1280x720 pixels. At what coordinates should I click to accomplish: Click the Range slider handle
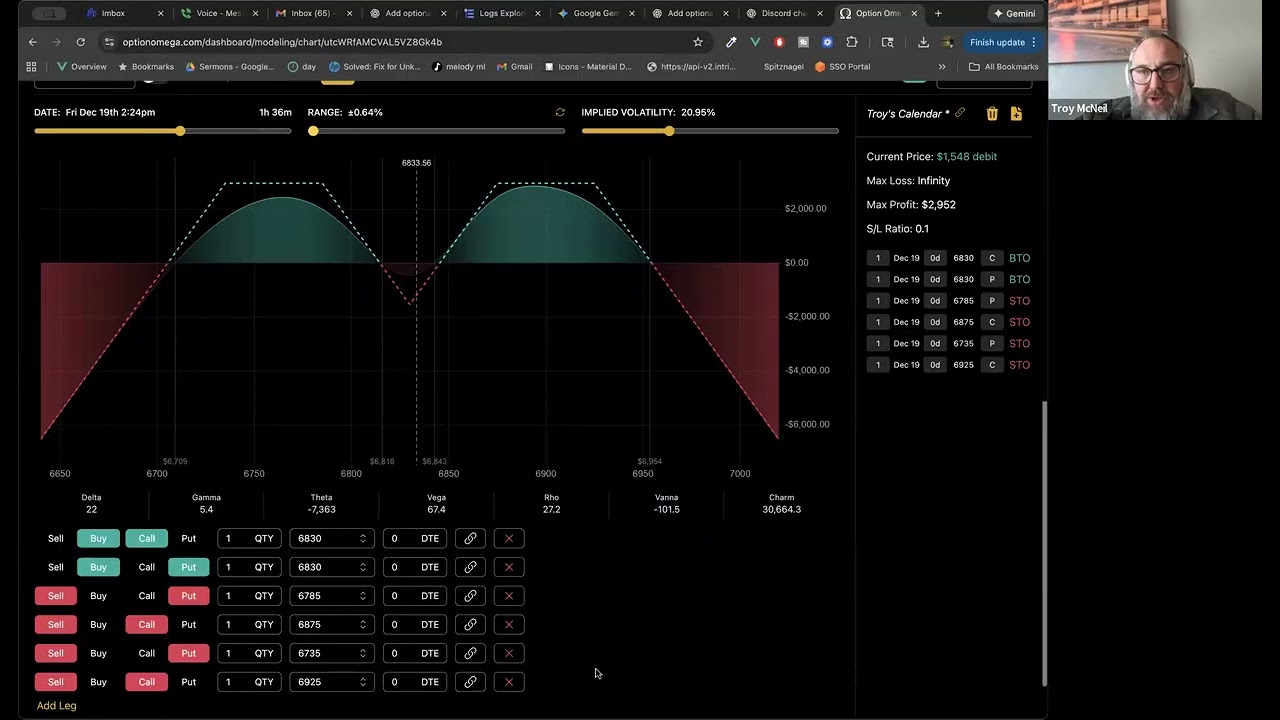pyautogui.click(x=313, y=131)
